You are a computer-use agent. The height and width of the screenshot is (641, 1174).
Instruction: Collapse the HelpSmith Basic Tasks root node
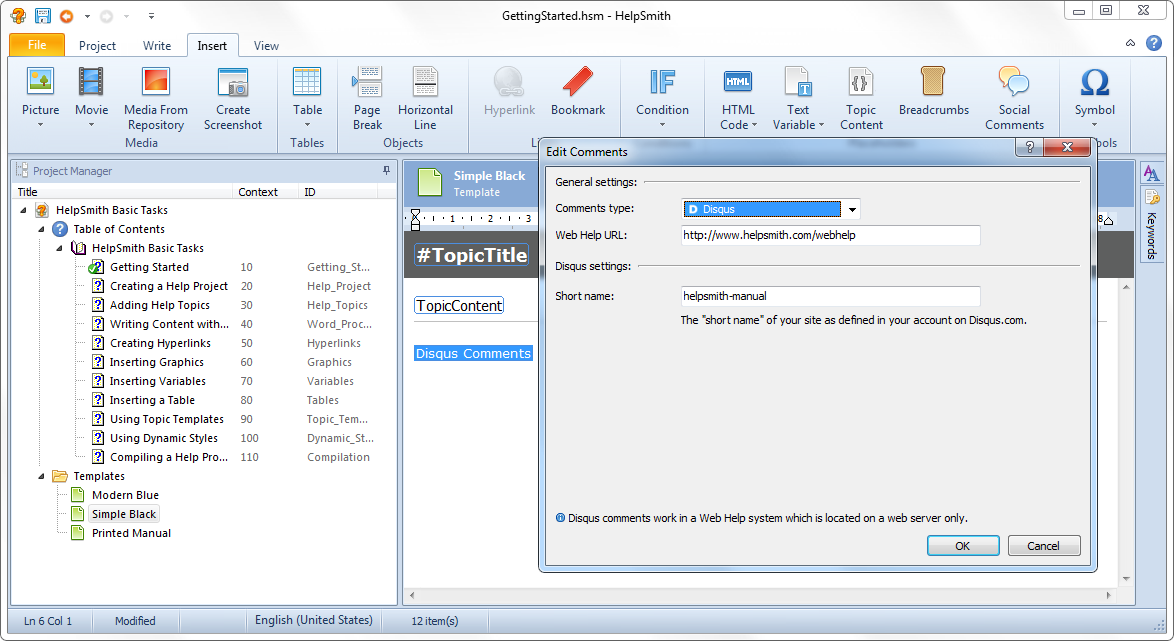click(x=23, y=210)
